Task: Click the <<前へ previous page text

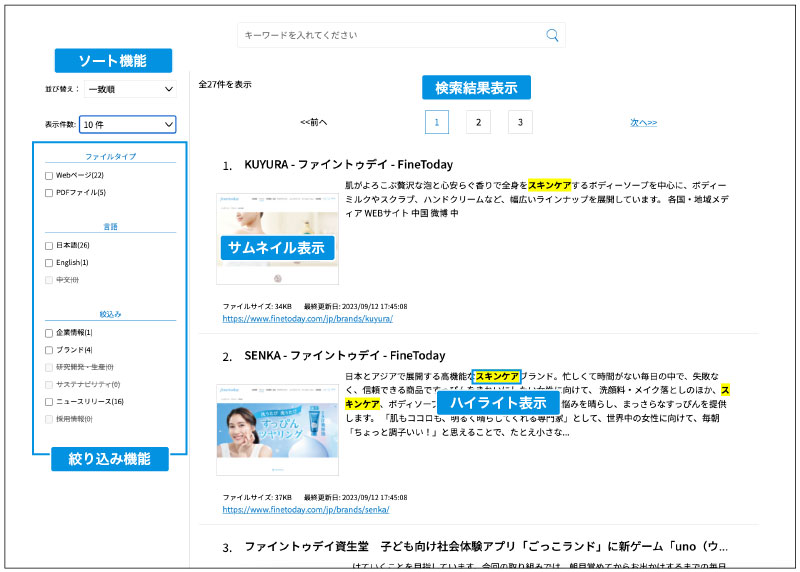Action: pyautogui.click(x=314, y=122)
